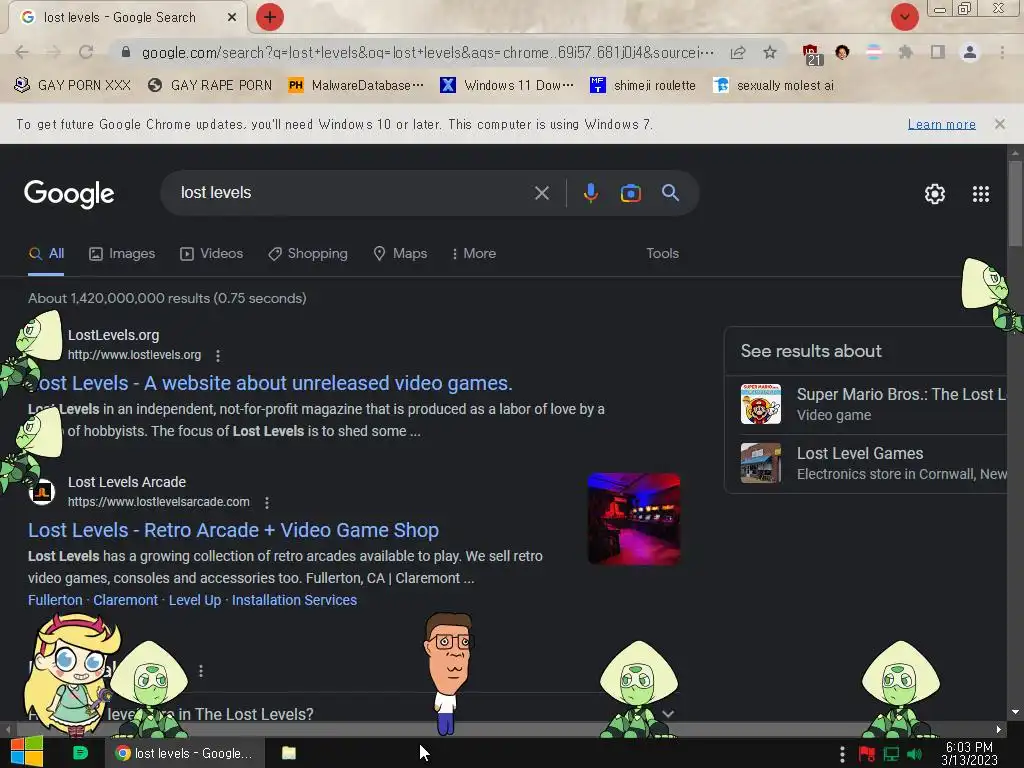1024x768 pixels.
Task: Focus the Google search input field
Action: (x=353, y=193)
